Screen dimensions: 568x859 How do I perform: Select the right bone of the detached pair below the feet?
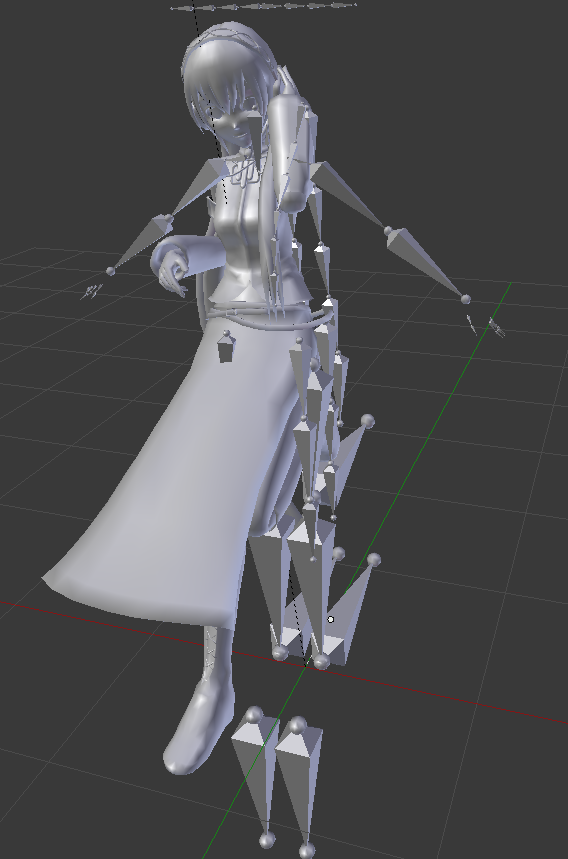coord(299,787)
